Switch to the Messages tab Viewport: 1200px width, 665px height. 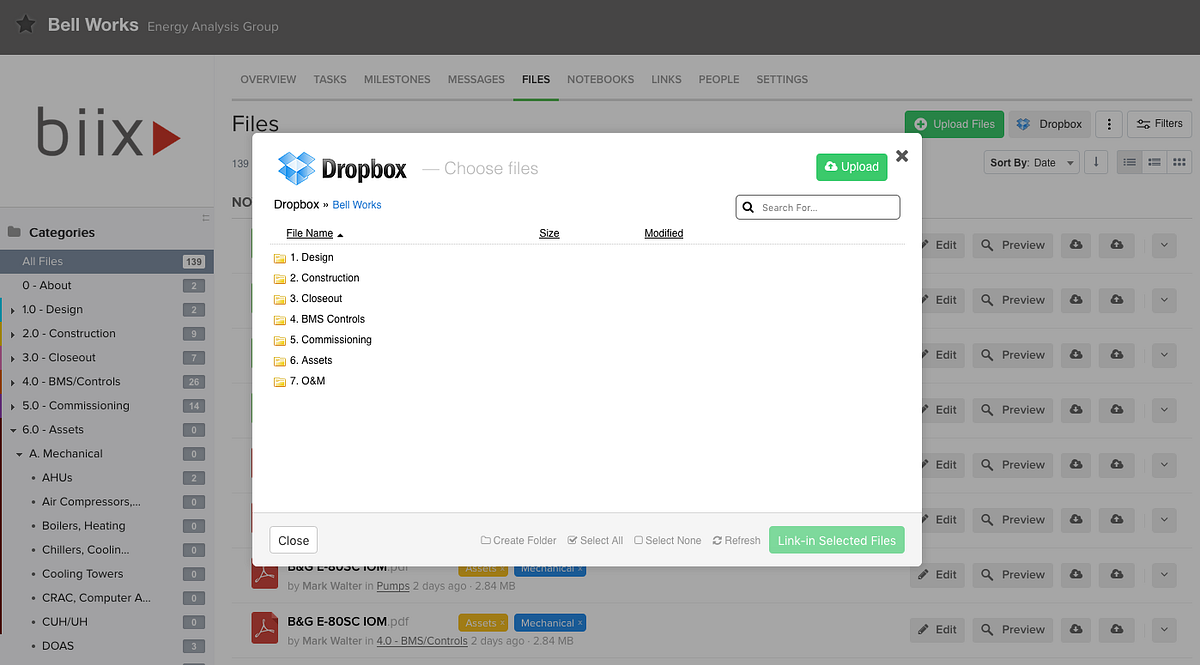(x=476, y=79)
